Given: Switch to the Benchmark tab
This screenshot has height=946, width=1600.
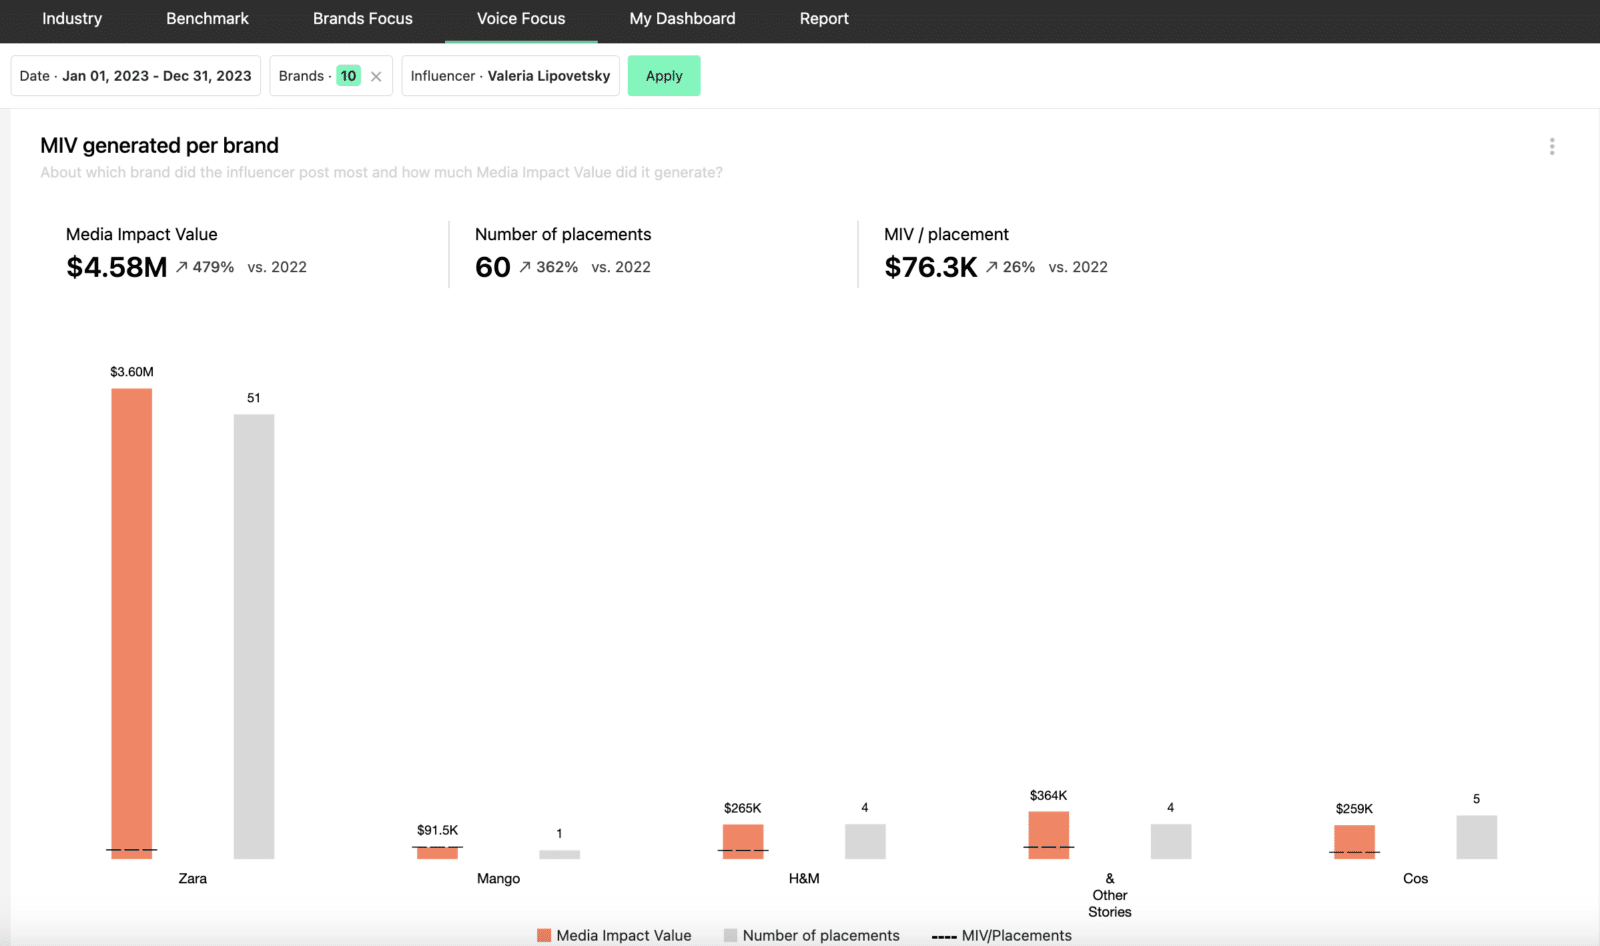Looking at the screenshot, I should coord(207,19).
